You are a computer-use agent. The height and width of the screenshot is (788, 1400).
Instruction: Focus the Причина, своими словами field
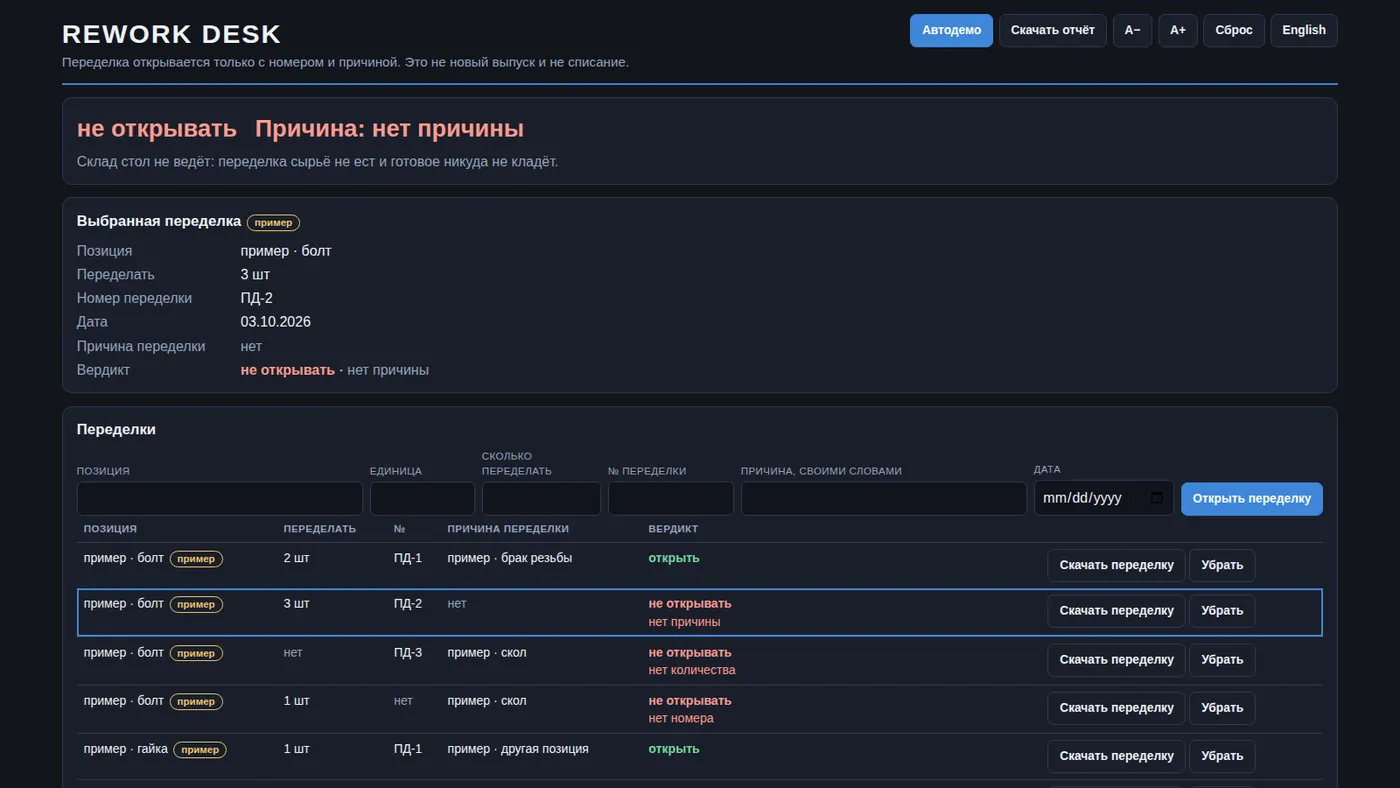(x=884, y=499)
